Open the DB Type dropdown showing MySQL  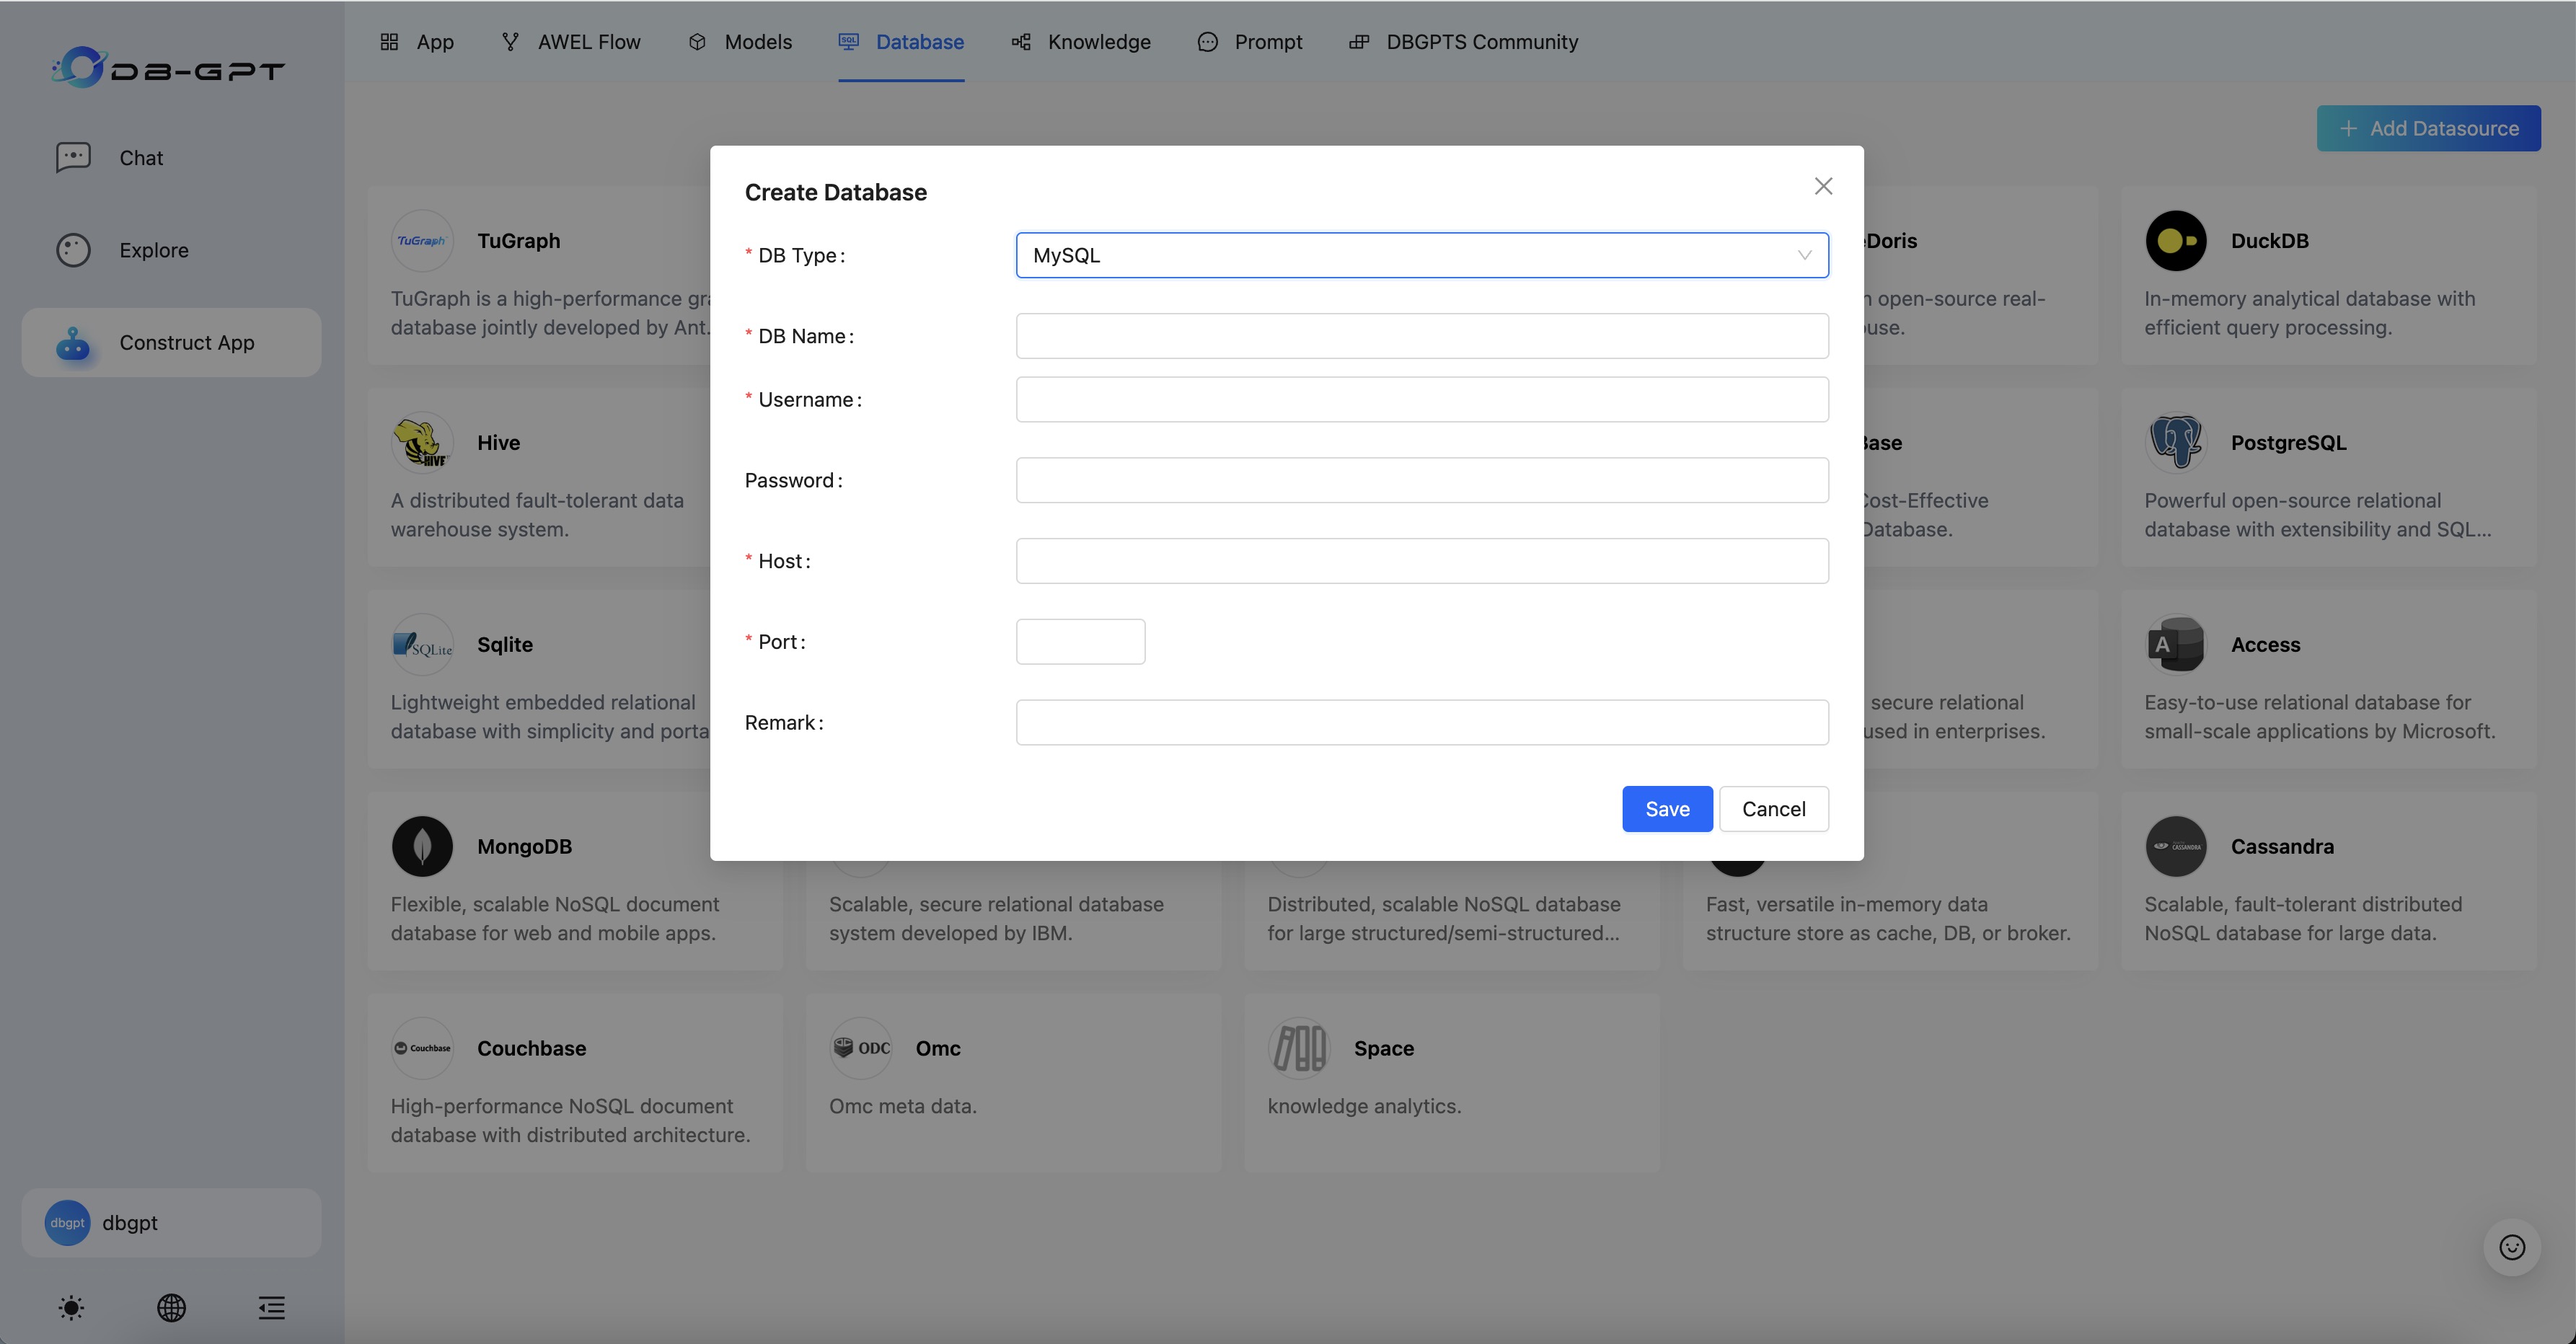1421,255
